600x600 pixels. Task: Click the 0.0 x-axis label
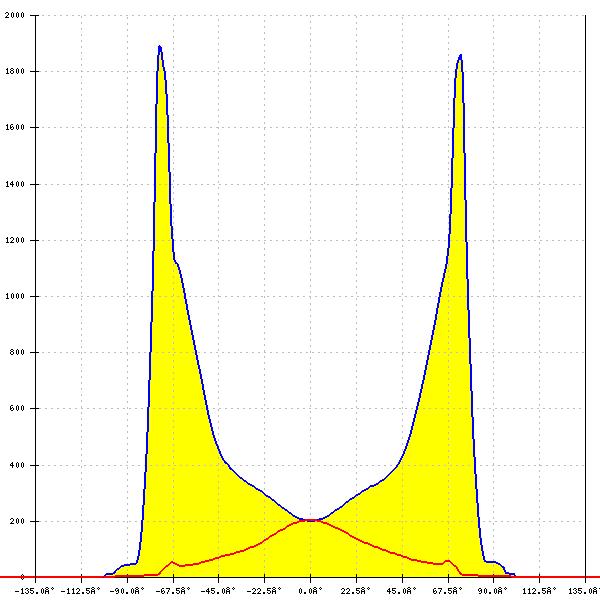click(x=310, y=591)
